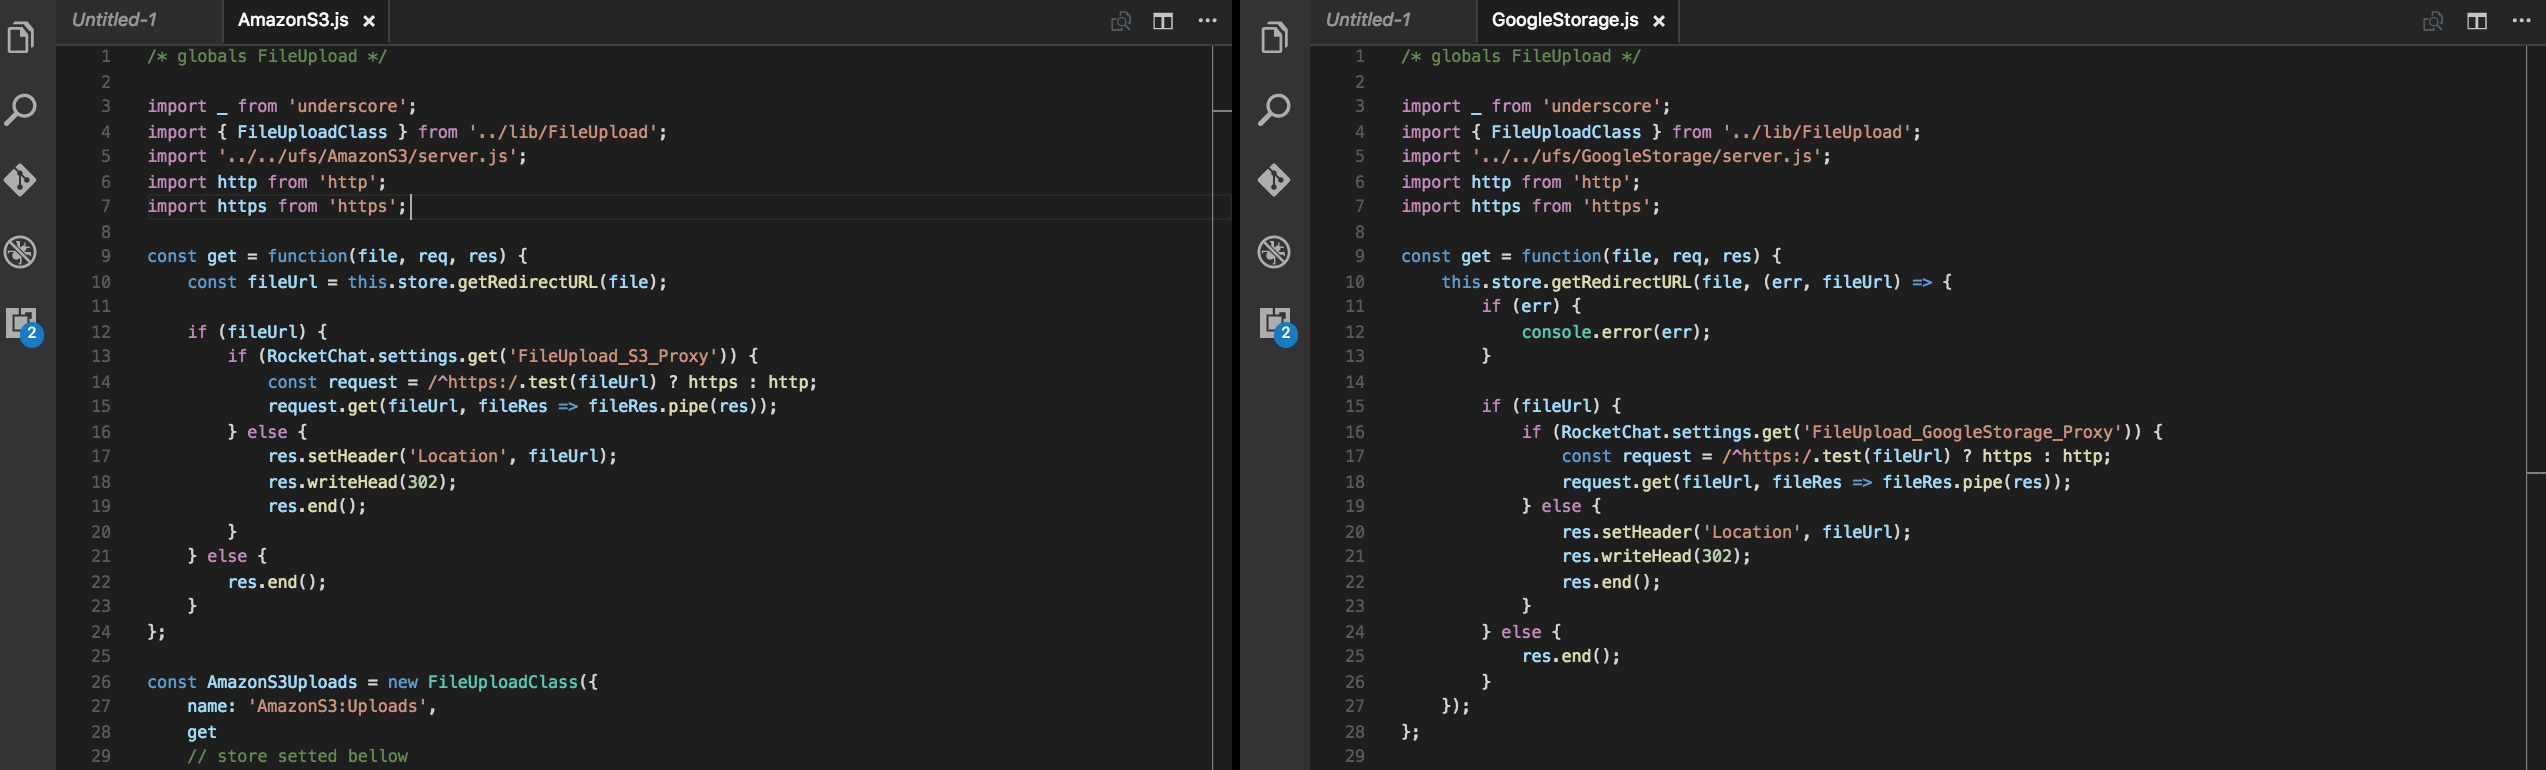
Task: Click 'res.setHeader' line in AmazonS3.js
Action: pos(442,456)
